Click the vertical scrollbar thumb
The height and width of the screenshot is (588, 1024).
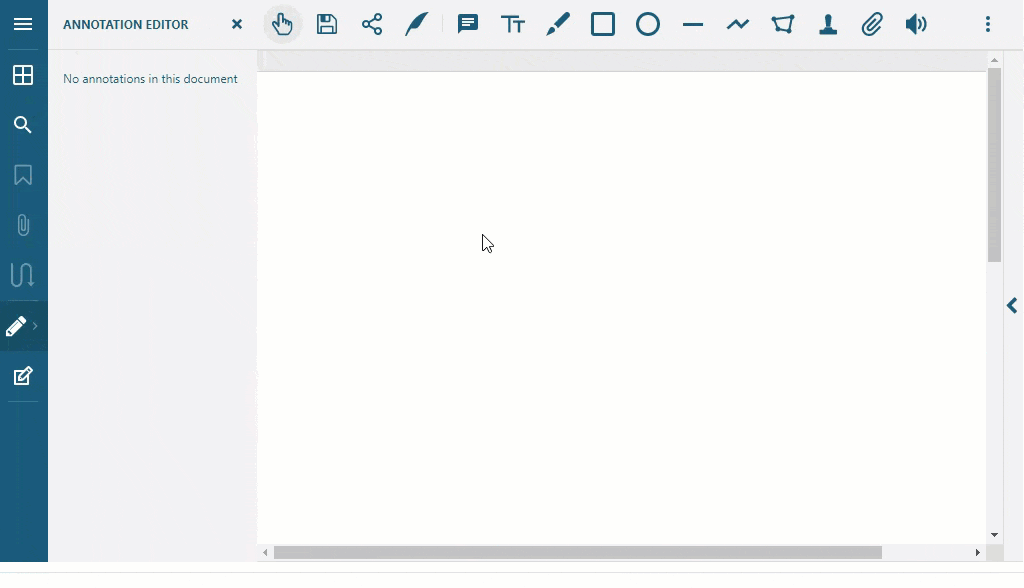click(994, 165)
